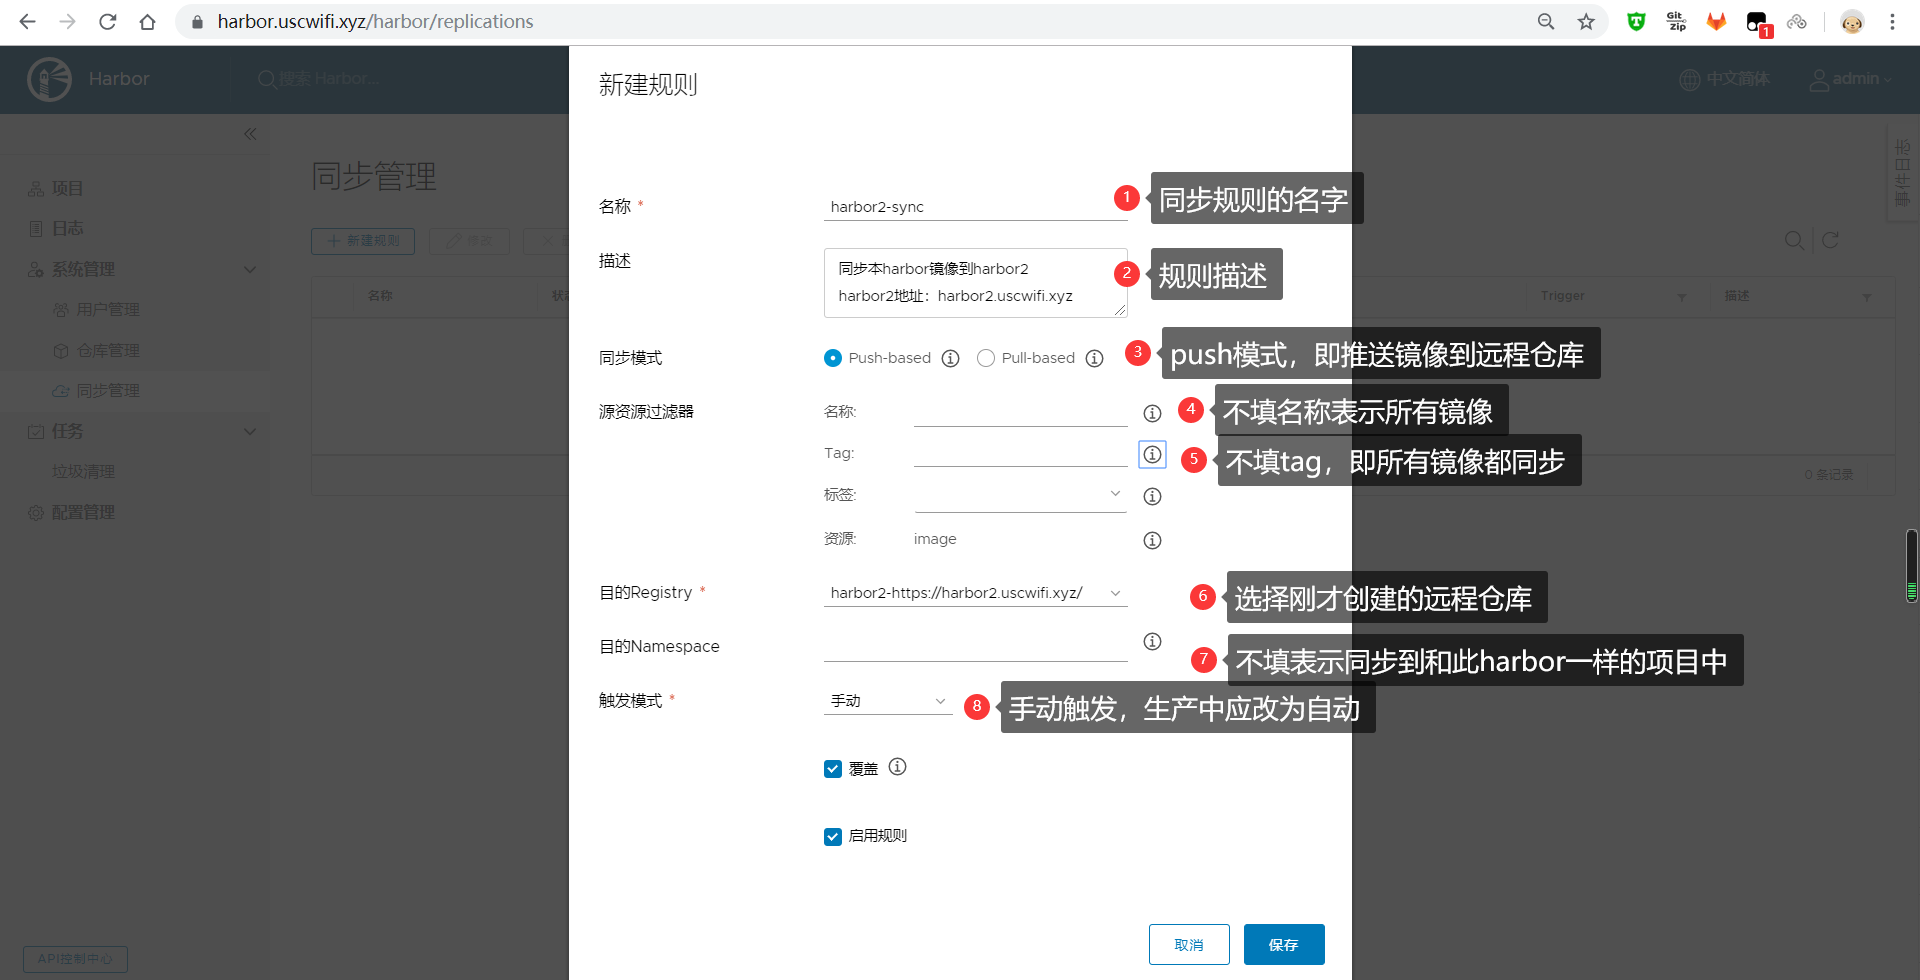Expand the 系统管理 sidebar section

coord(250,269)
